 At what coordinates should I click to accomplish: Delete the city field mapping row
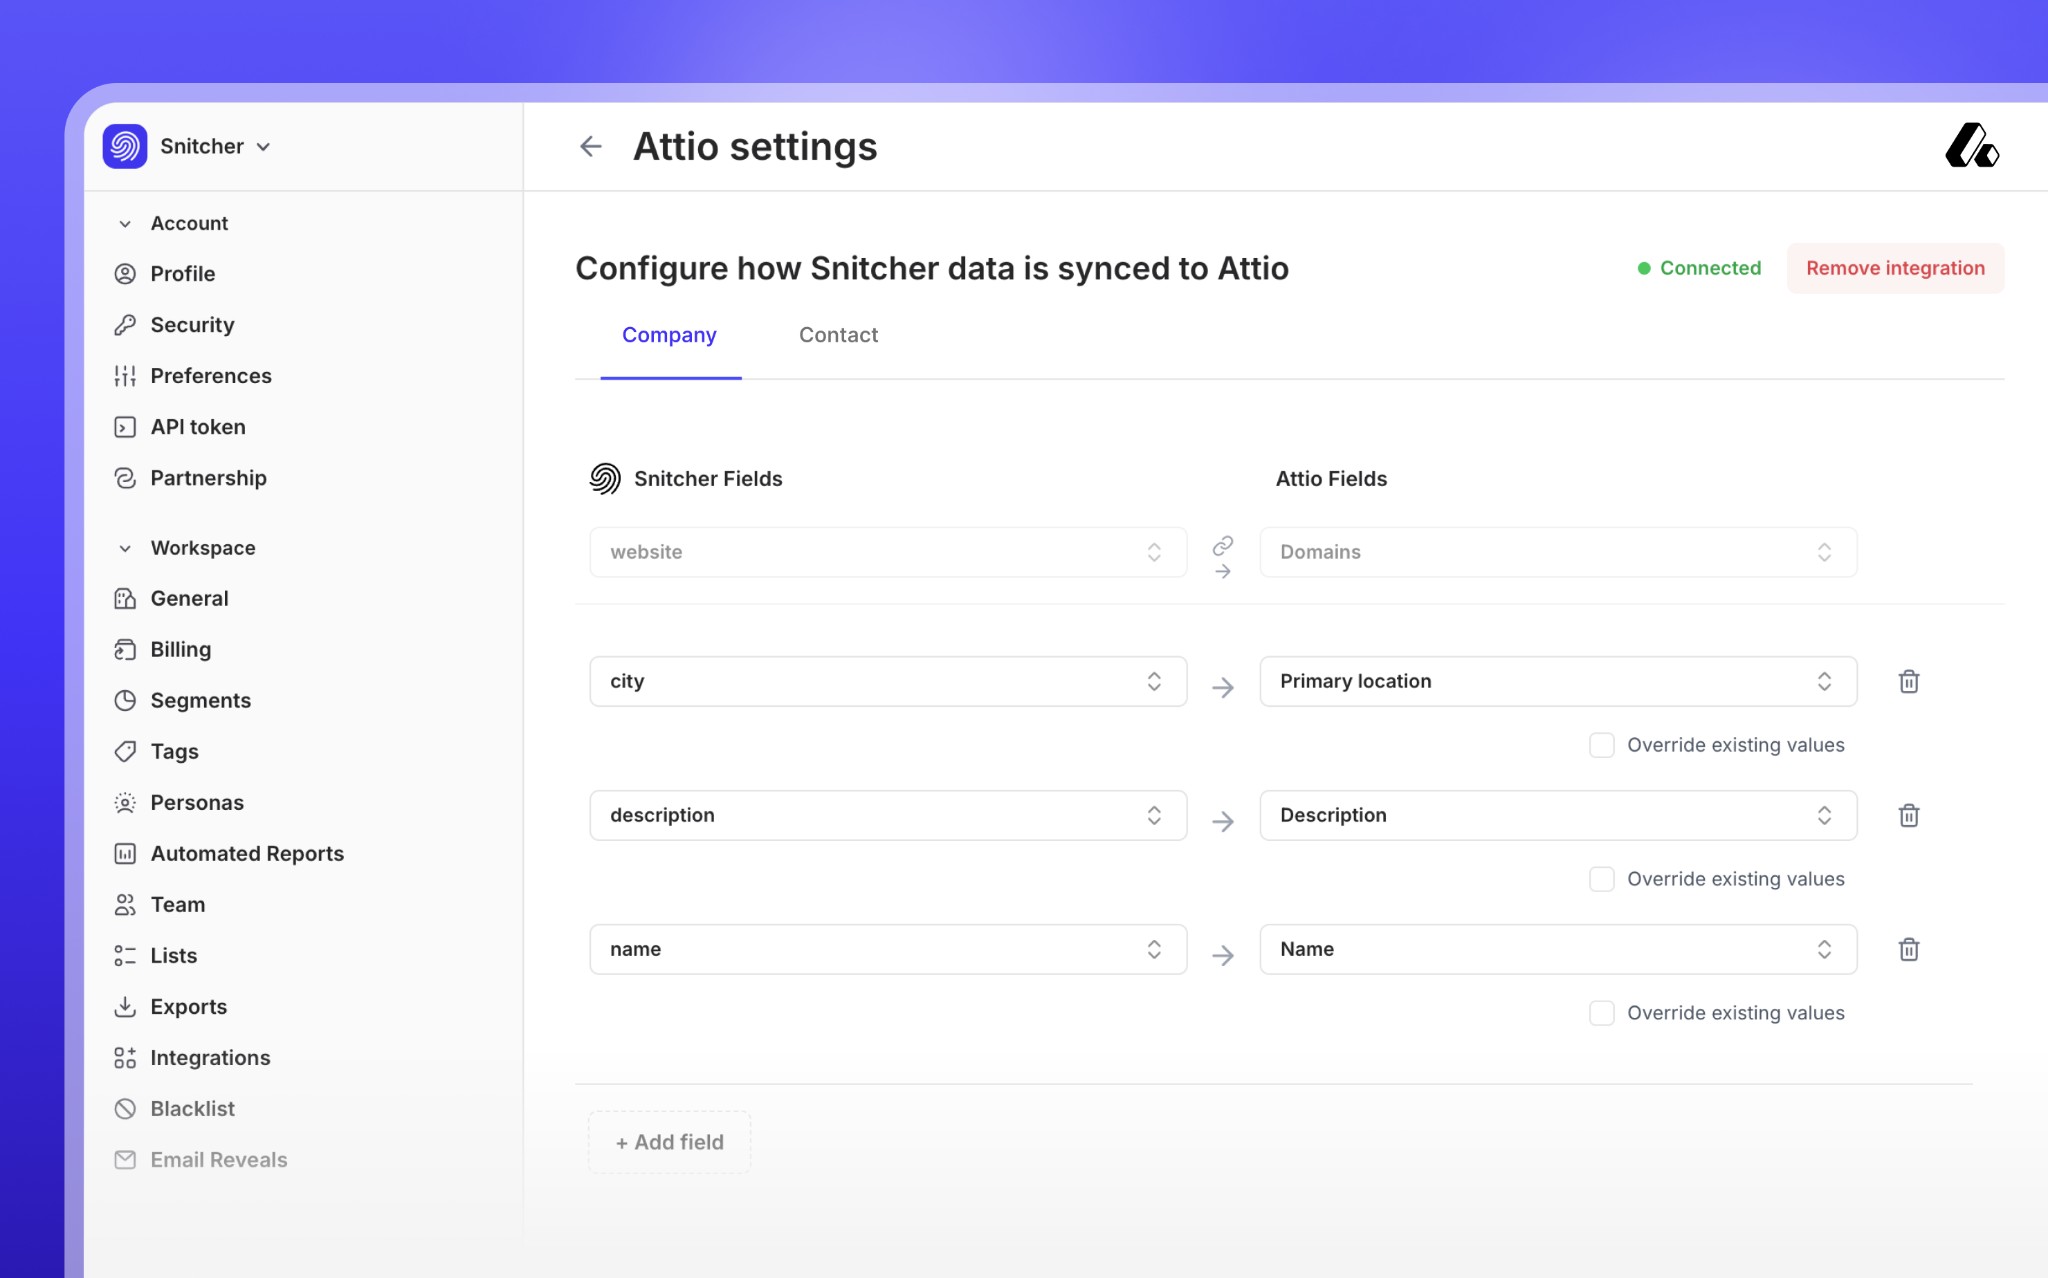(x=1908, y=682)
